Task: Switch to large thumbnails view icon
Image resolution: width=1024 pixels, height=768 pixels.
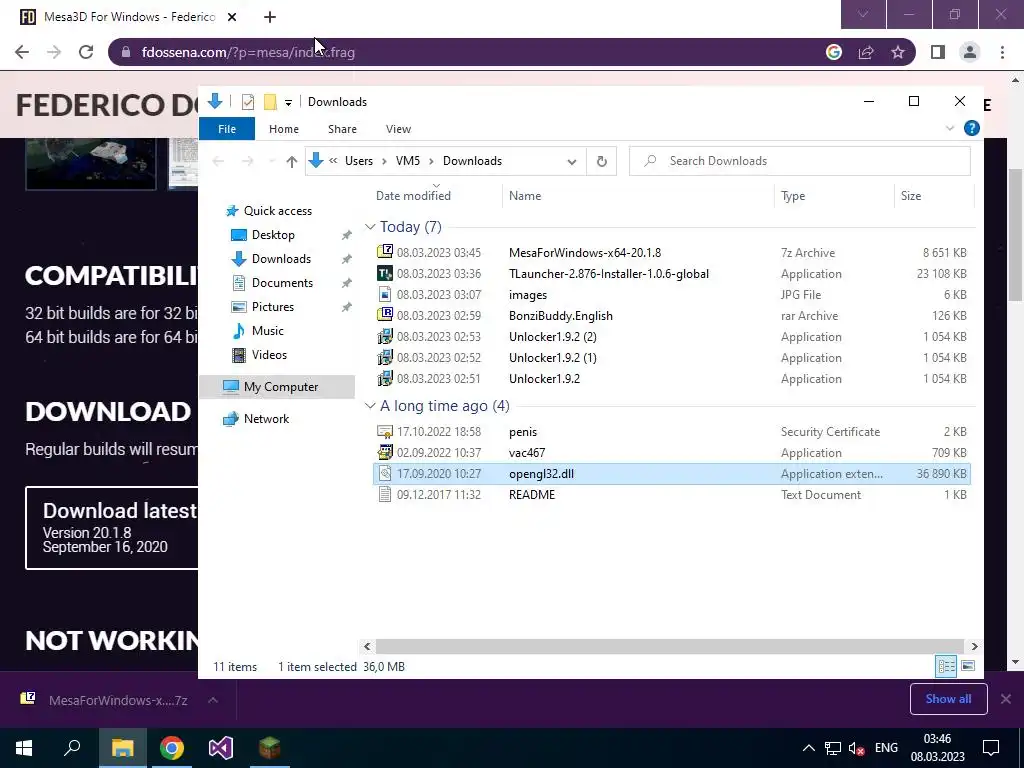Action: (968, 665)
